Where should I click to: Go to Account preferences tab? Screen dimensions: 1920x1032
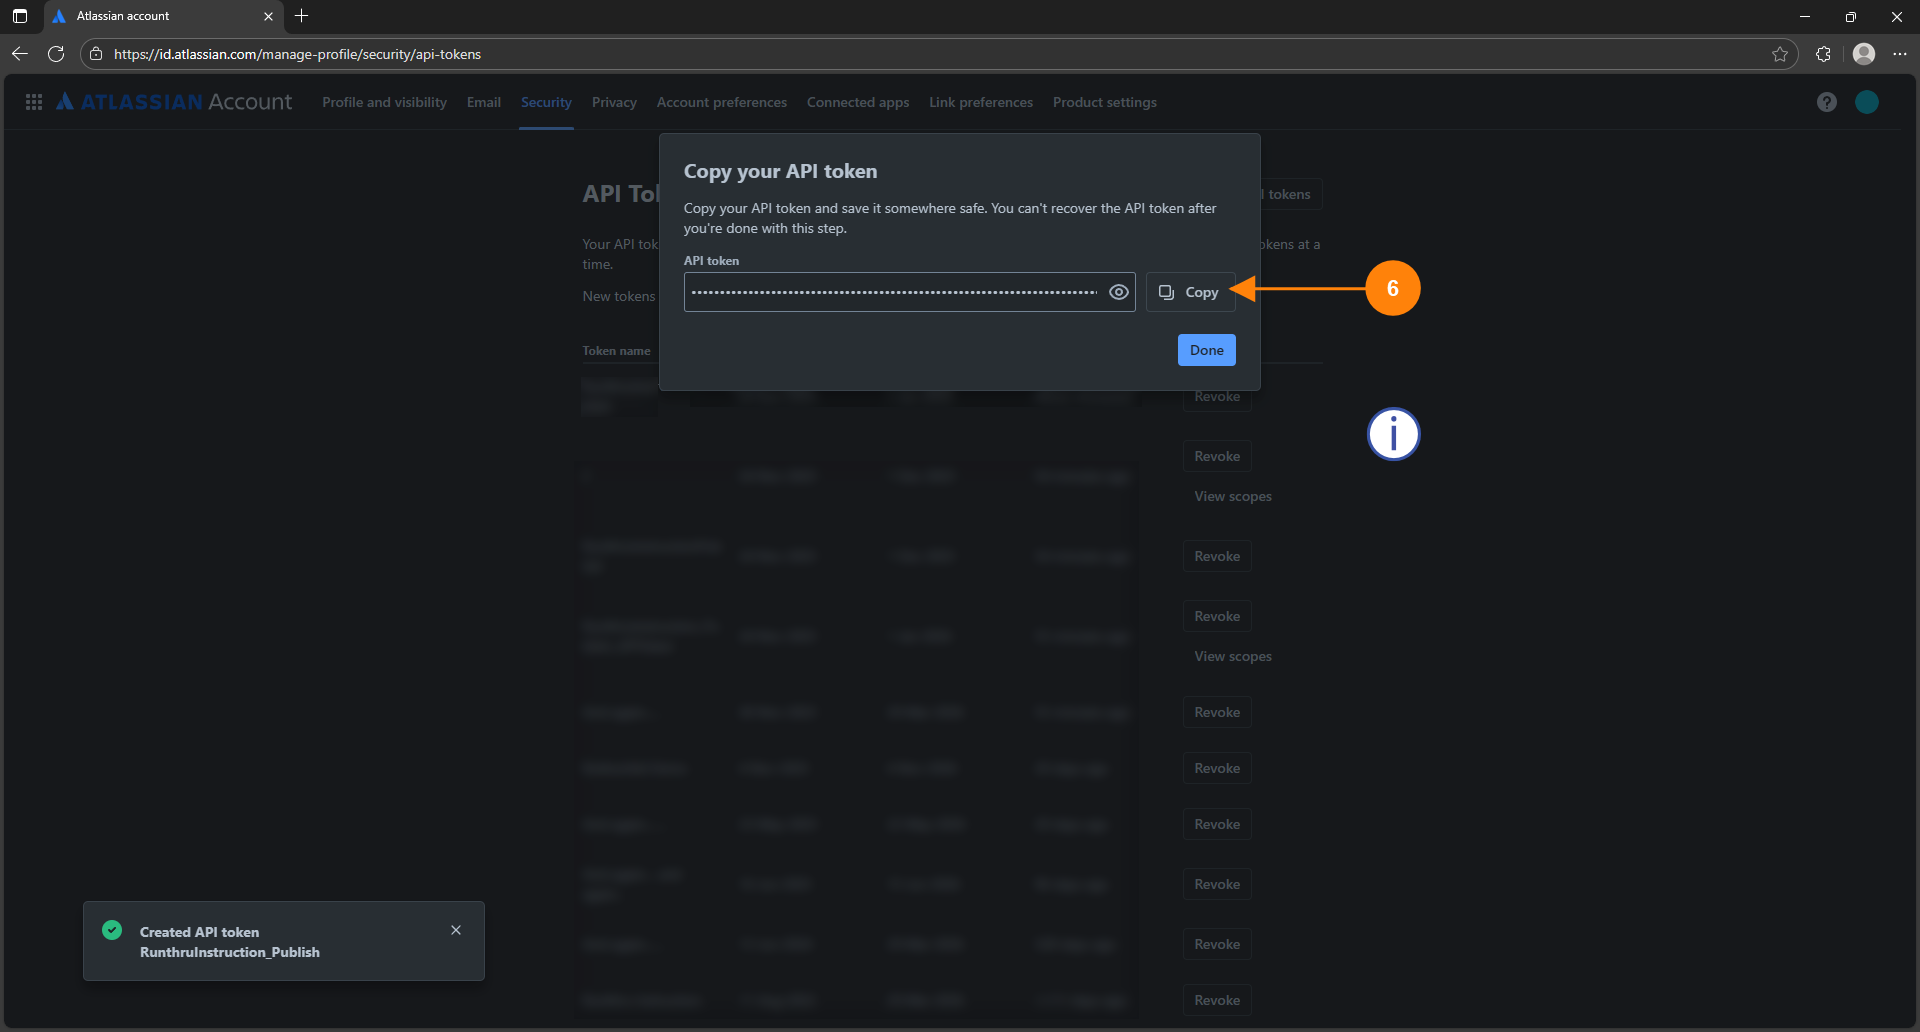pos(721,102)
